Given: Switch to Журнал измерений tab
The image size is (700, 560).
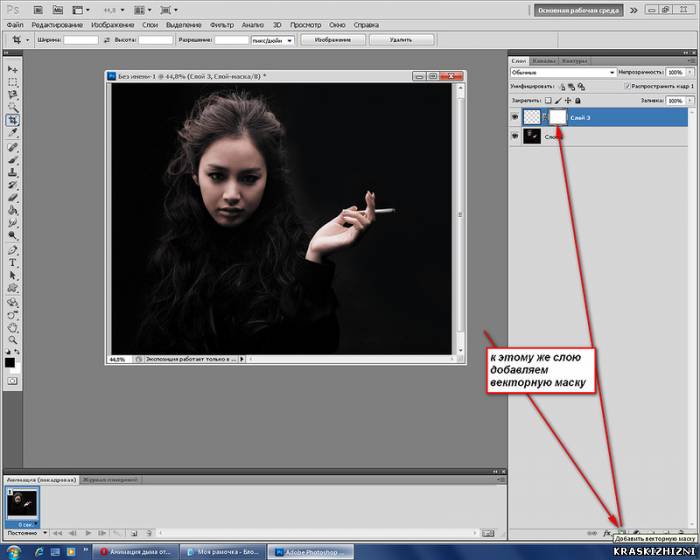Looking at the screenshot, I should click(x=109, y=480).
